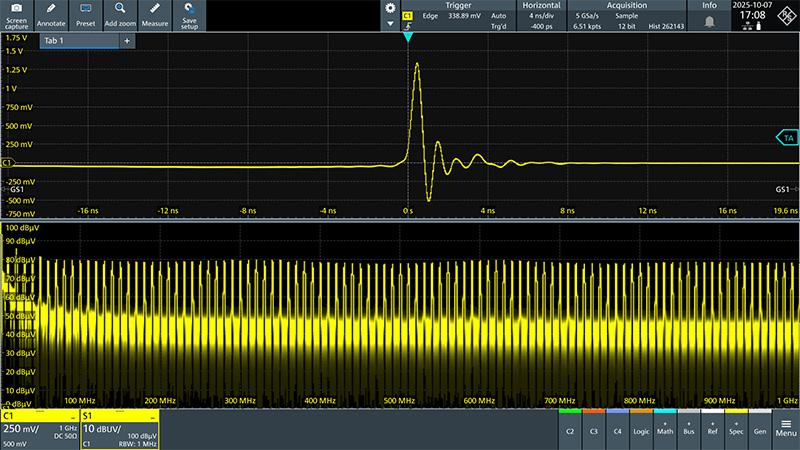The height and width of the screenshot is (450, 800).
Task: Click the notification bell under Info
Action: [709, 20]
